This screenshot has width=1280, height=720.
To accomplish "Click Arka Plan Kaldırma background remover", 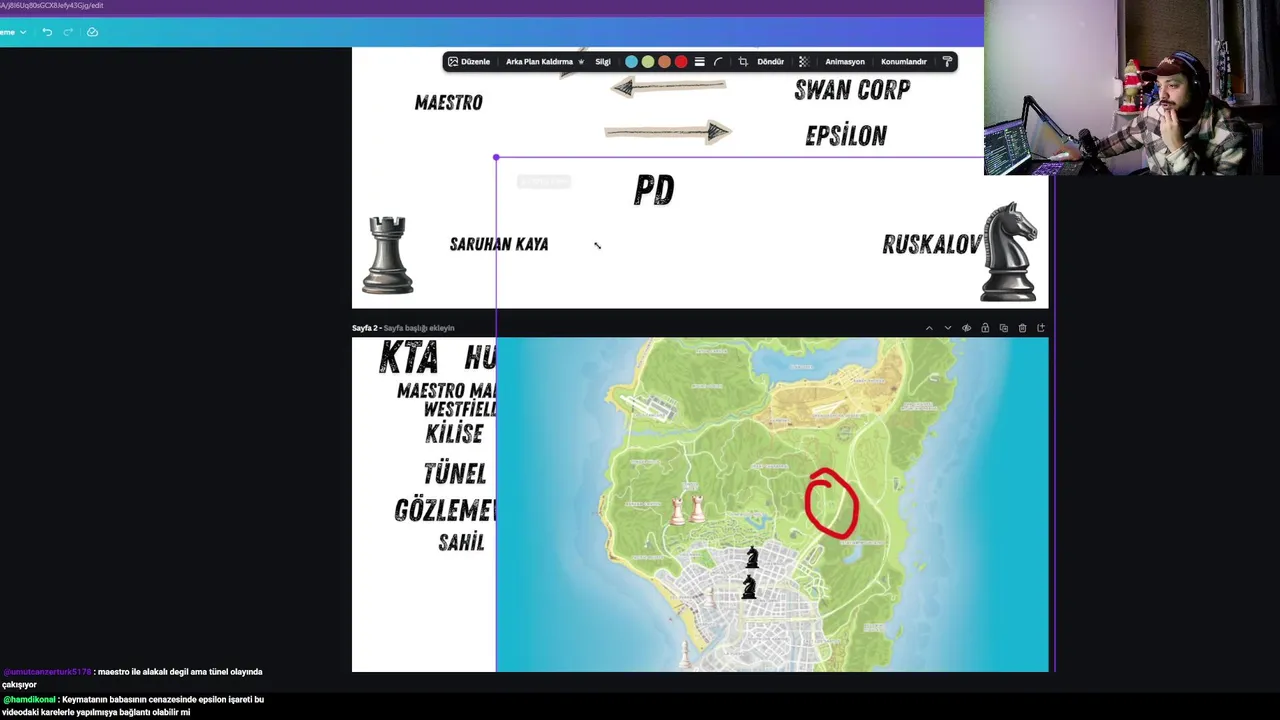I will point(545,62).
